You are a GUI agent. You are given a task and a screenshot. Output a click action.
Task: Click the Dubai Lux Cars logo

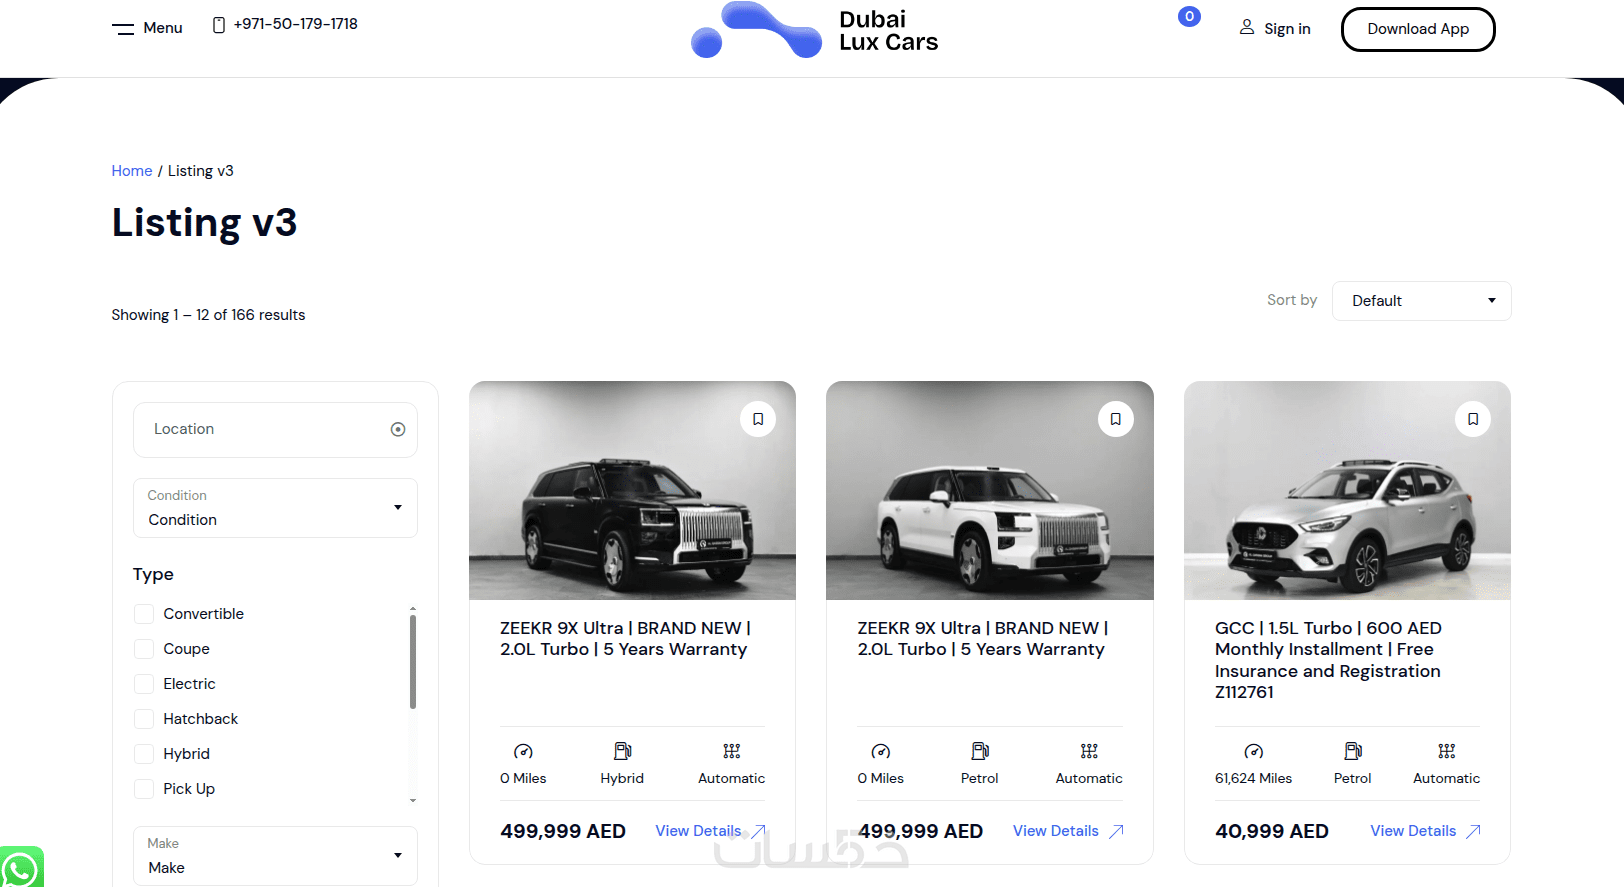point(815,30)
